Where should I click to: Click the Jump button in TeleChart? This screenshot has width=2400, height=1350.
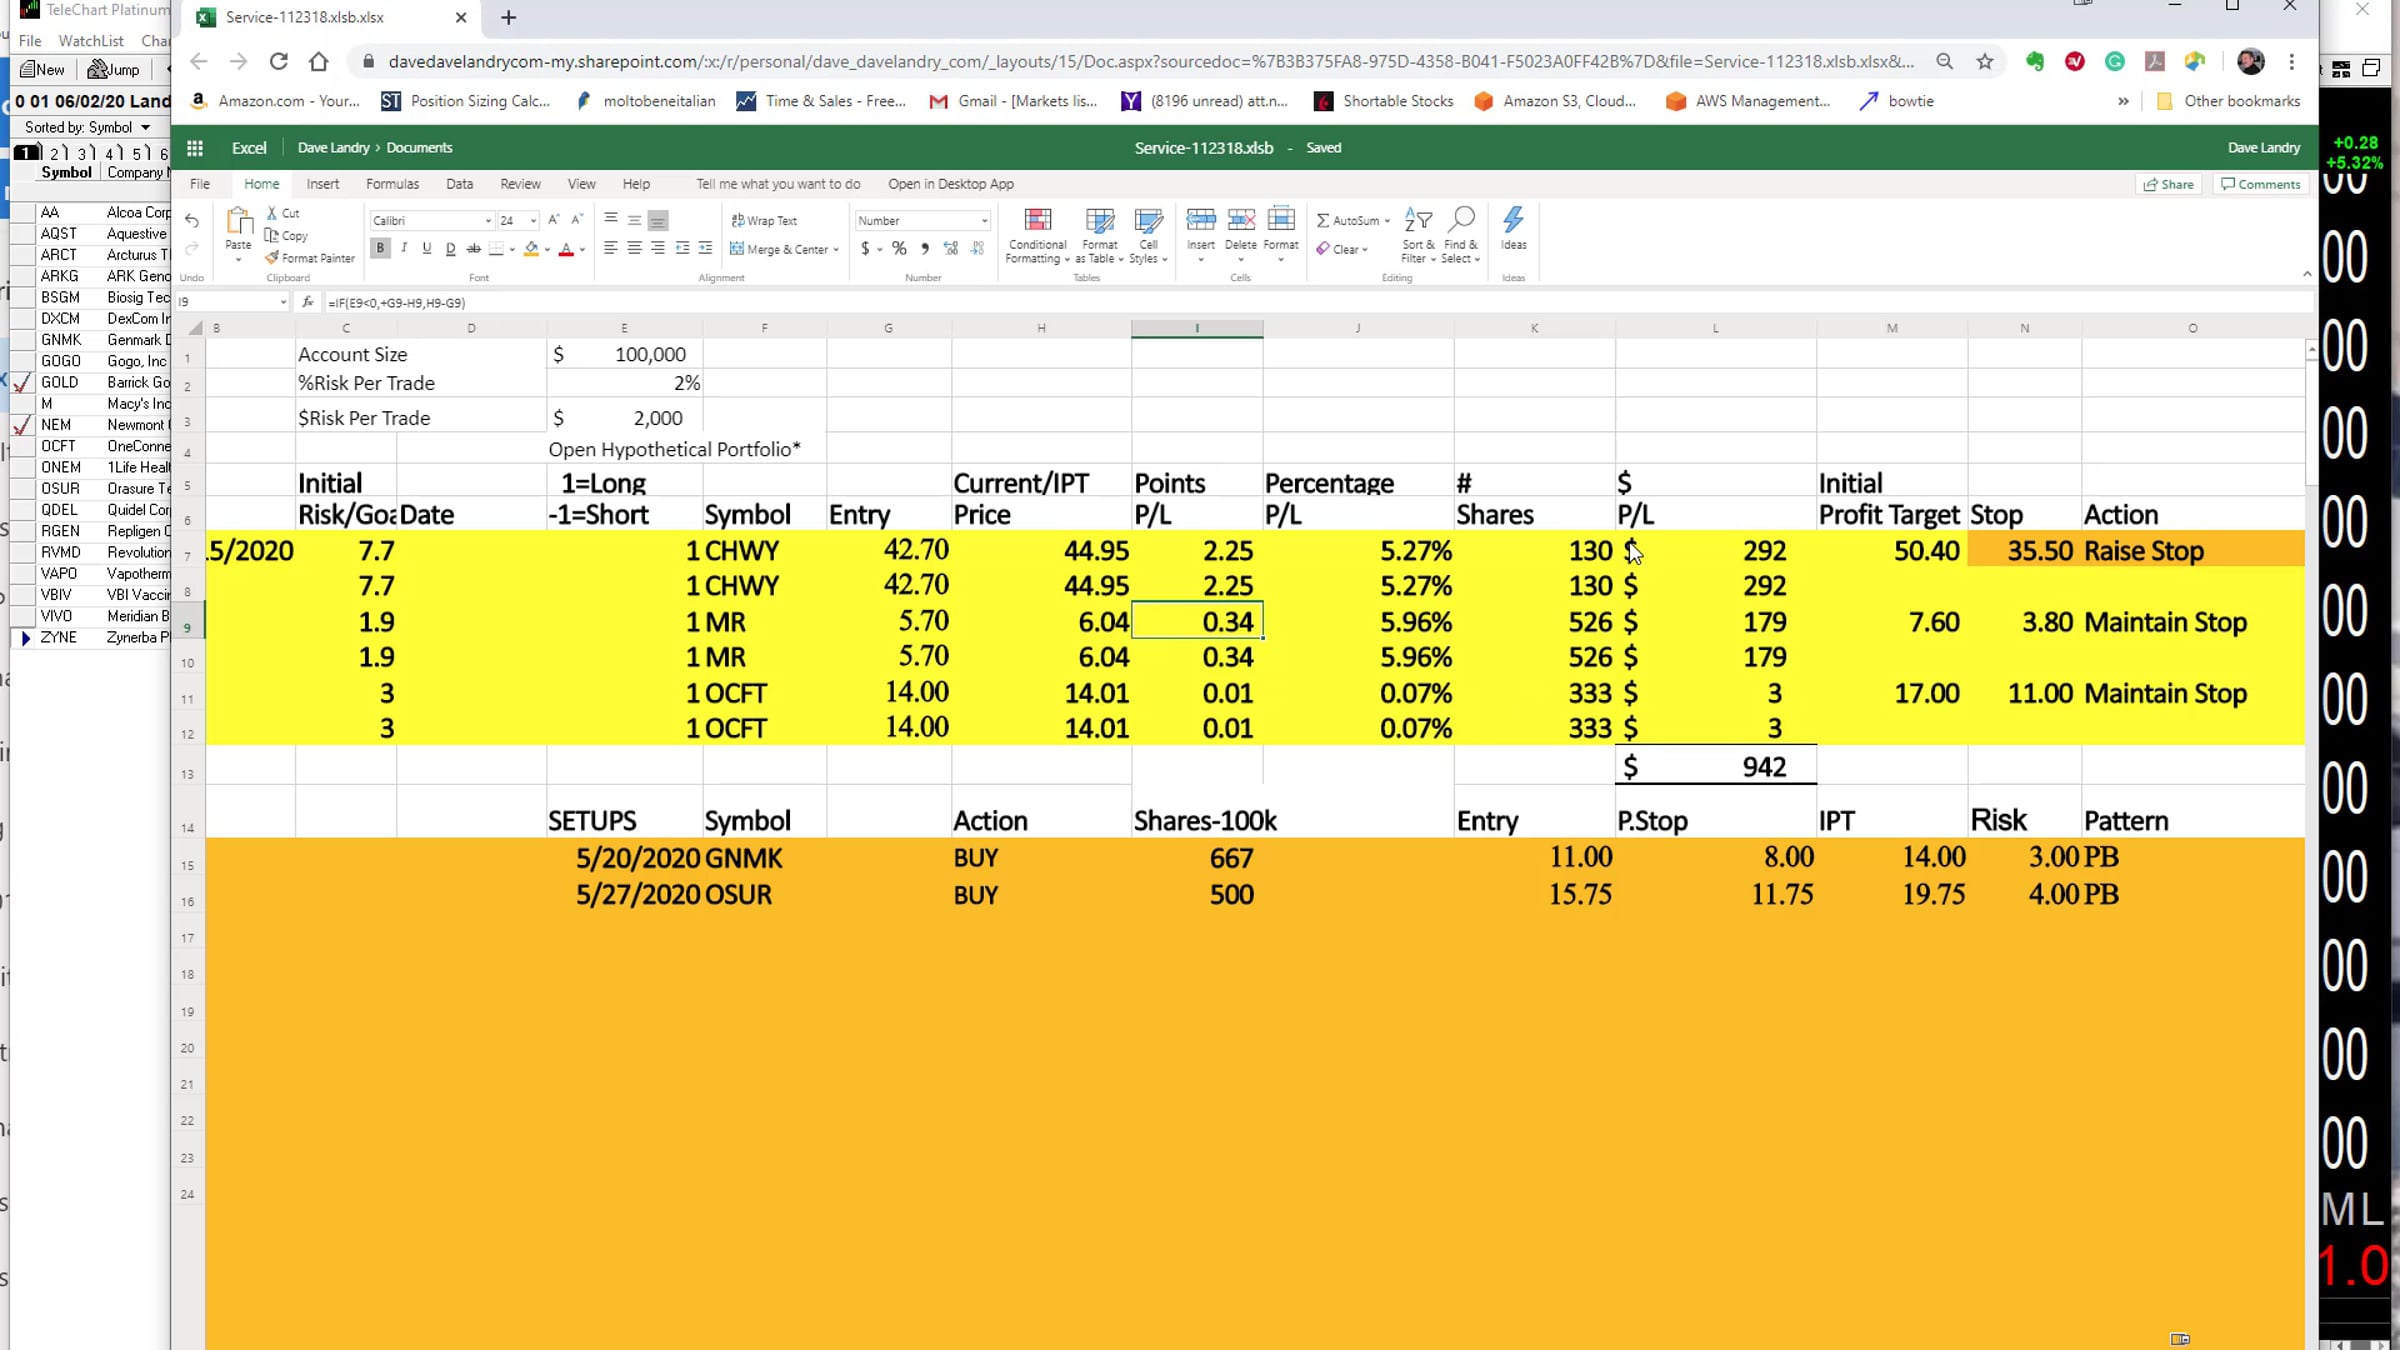coord(114,69)
